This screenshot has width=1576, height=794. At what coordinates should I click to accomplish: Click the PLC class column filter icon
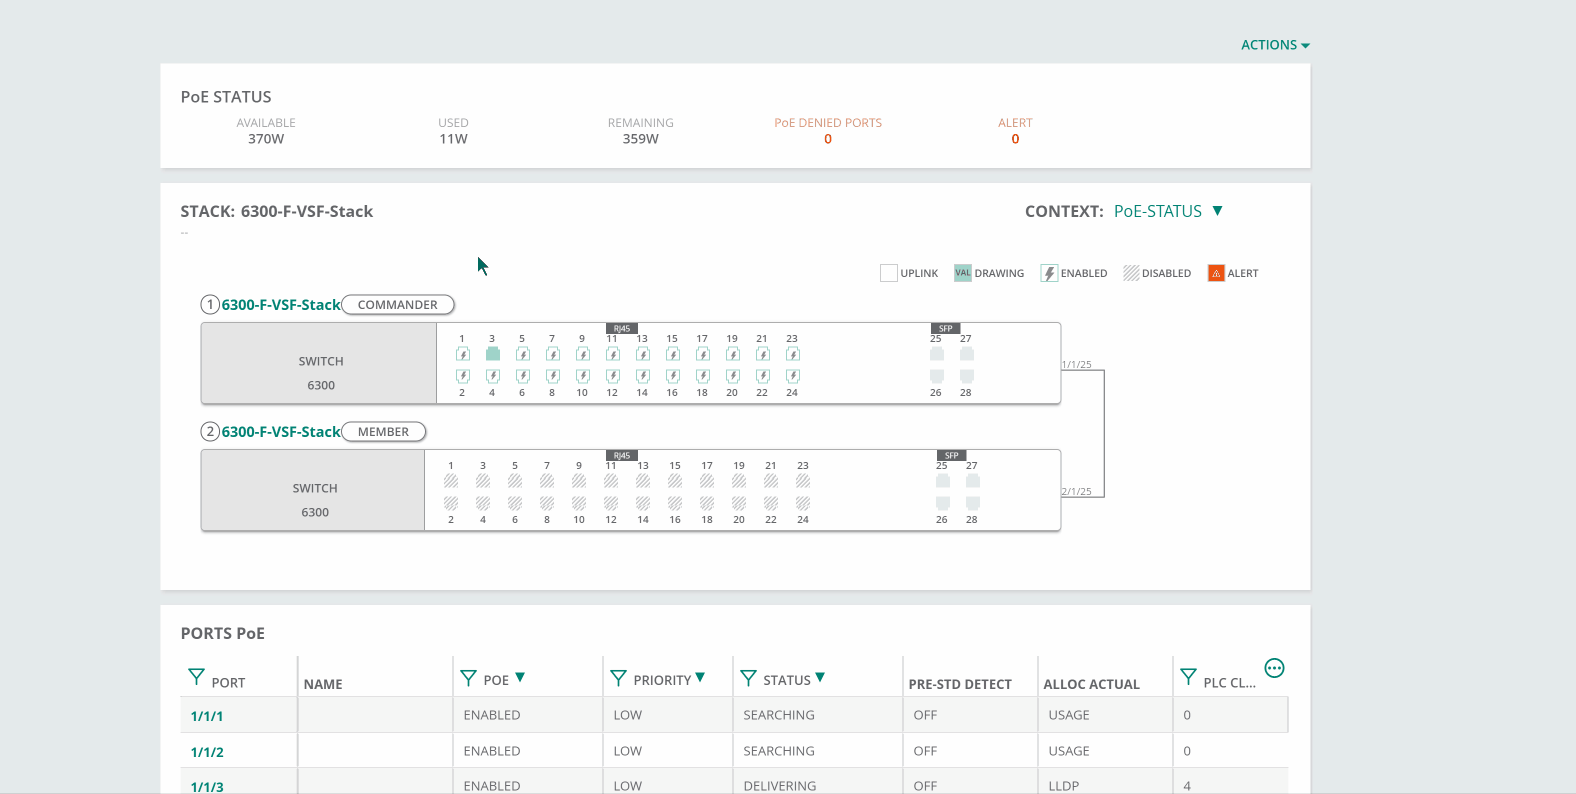point(1188,678)
